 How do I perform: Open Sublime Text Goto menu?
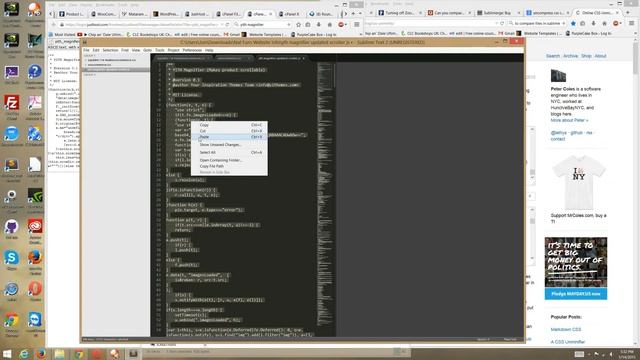[147, 50]
